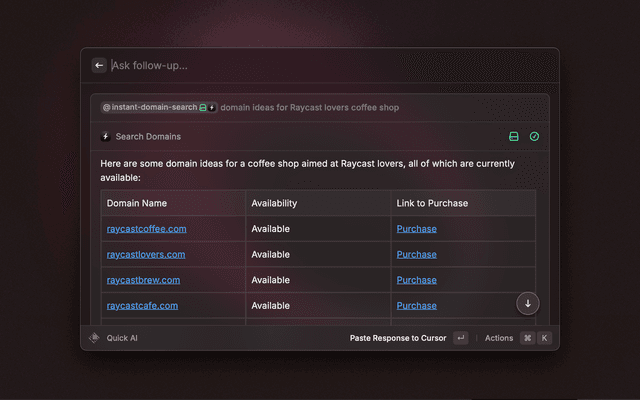This screenshot has width=640, height=400.
Task: Click the back arrow button
Action: pyautogui.click(x=99, y=65)
